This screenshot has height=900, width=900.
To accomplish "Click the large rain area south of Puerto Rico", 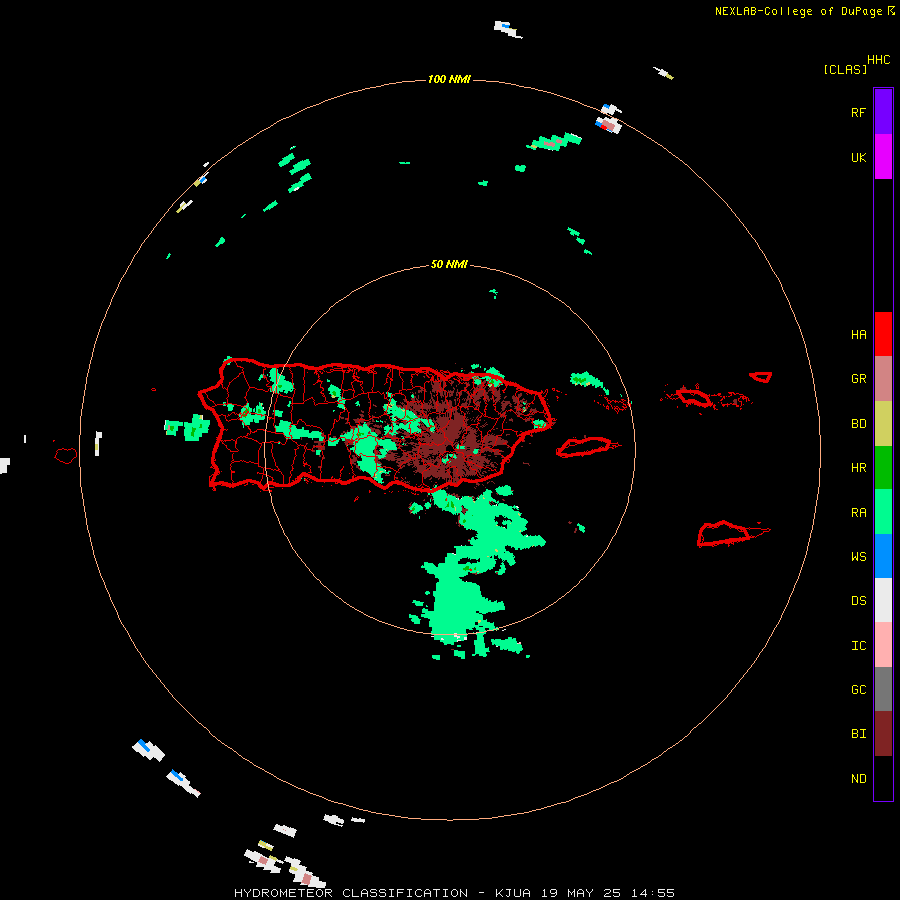I will coord(471,574).
